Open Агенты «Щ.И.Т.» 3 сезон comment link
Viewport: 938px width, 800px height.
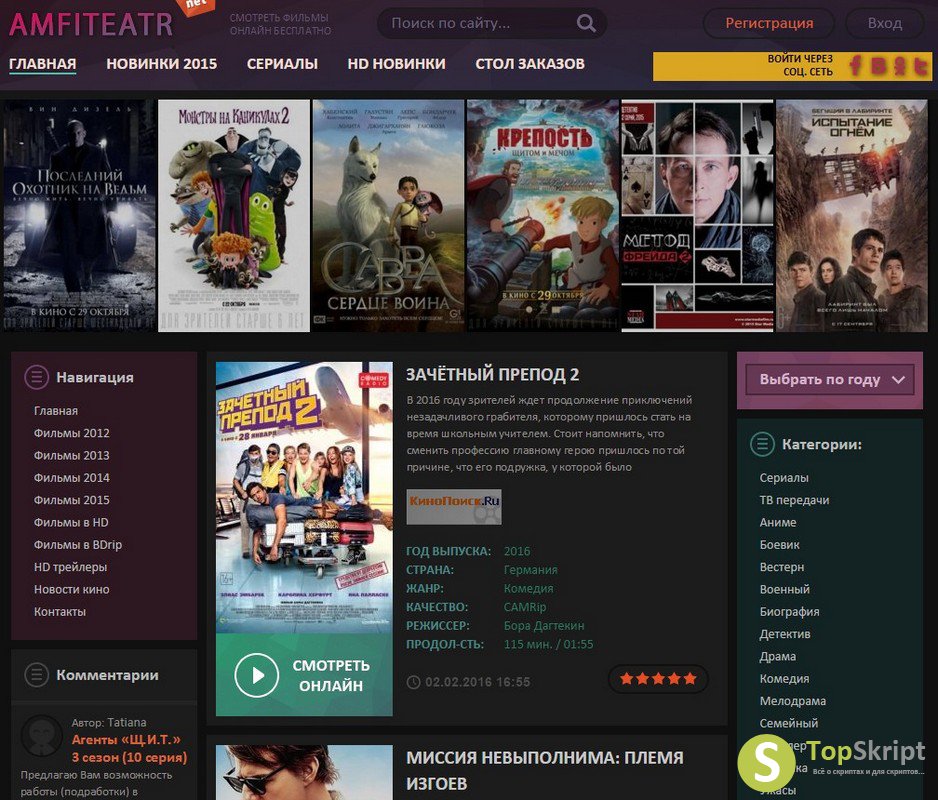coord(129,749)
